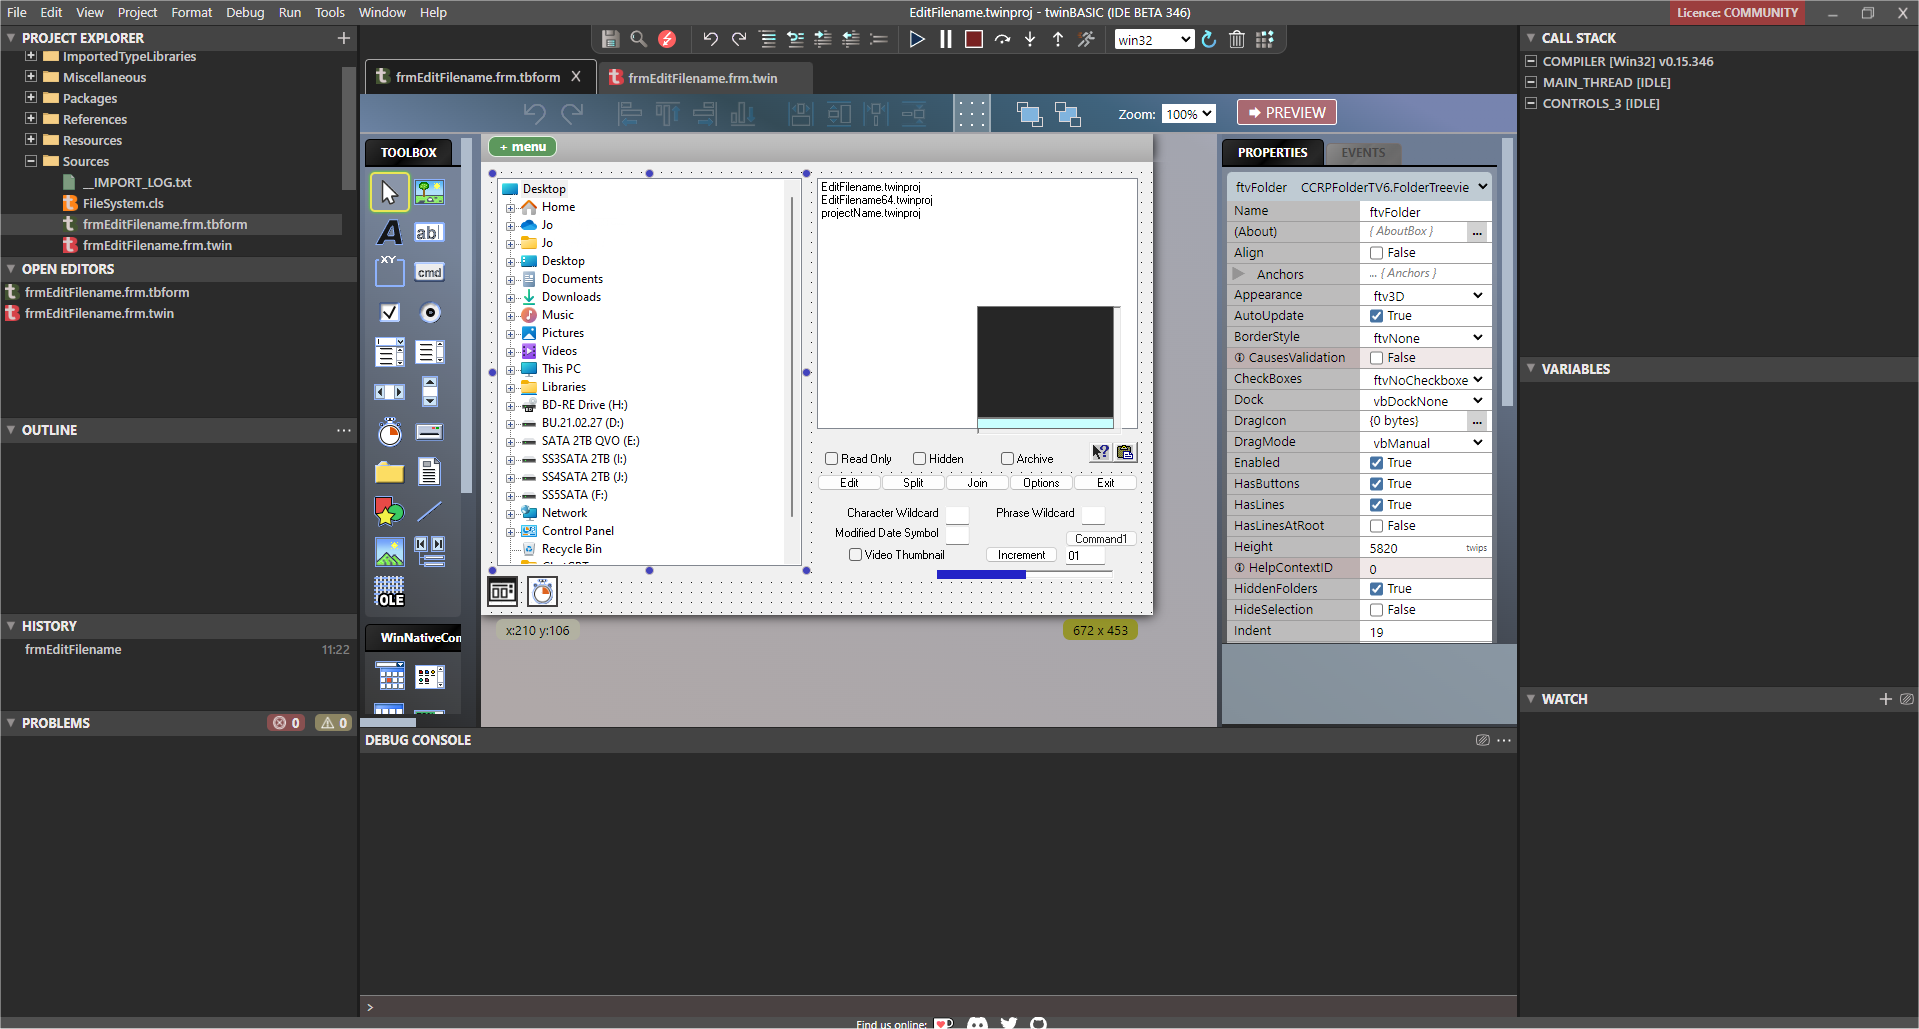The width and height of the screenshot is (1919, 1029).
Task: Open search using the magnifier icon
Action: point(639,39)
